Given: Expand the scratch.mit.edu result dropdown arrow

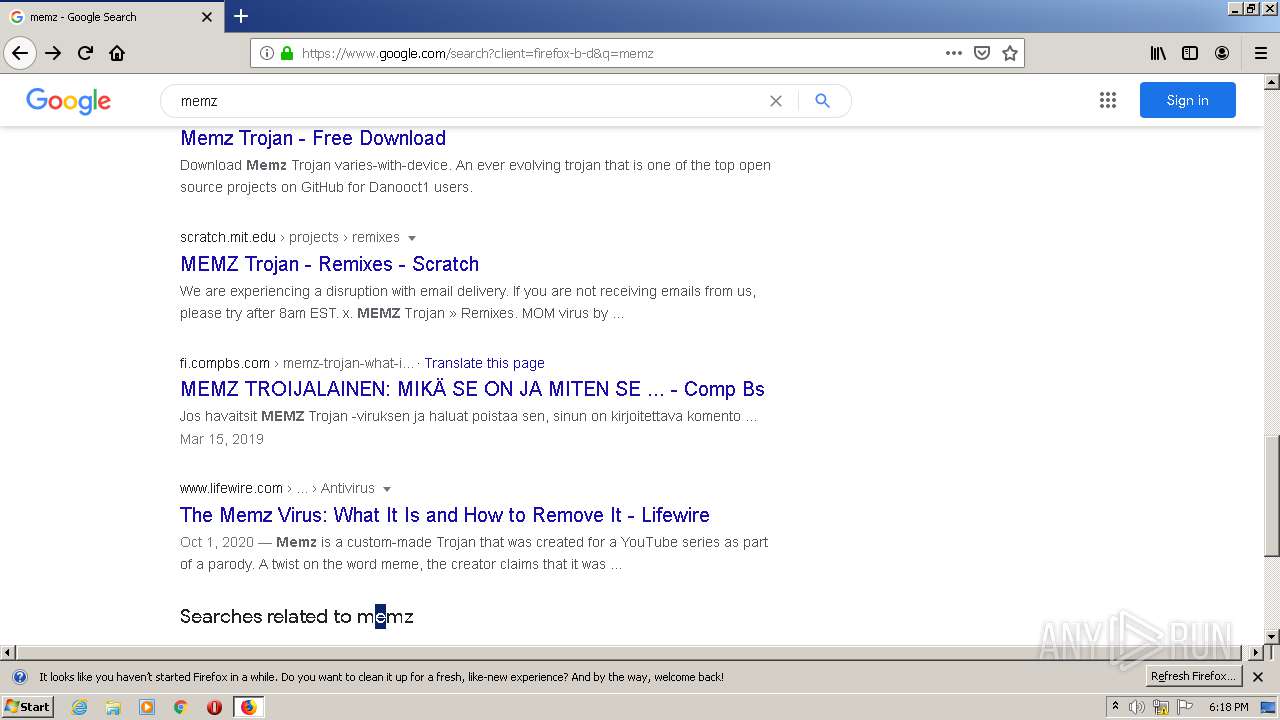Looking at the screenshot, I should click(x=412, y=238).
